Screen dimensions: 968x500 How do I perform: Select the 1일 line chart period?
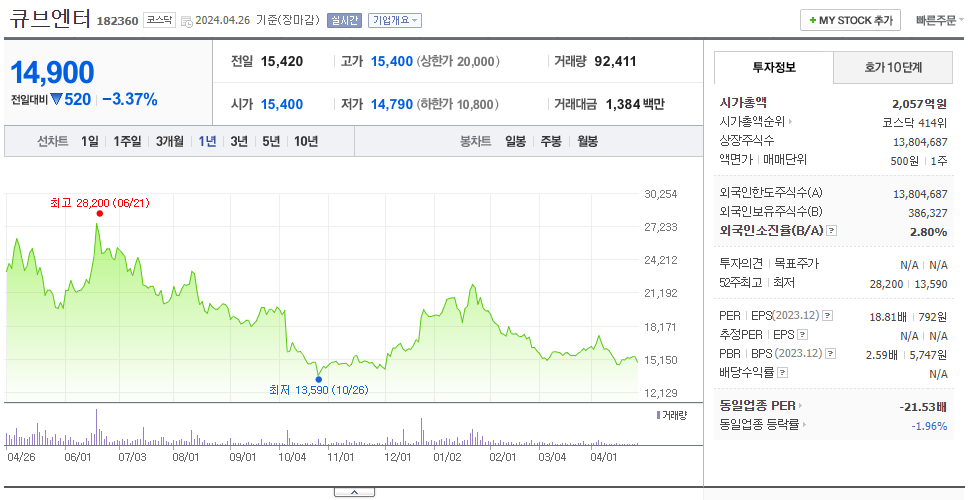[90, 141]
